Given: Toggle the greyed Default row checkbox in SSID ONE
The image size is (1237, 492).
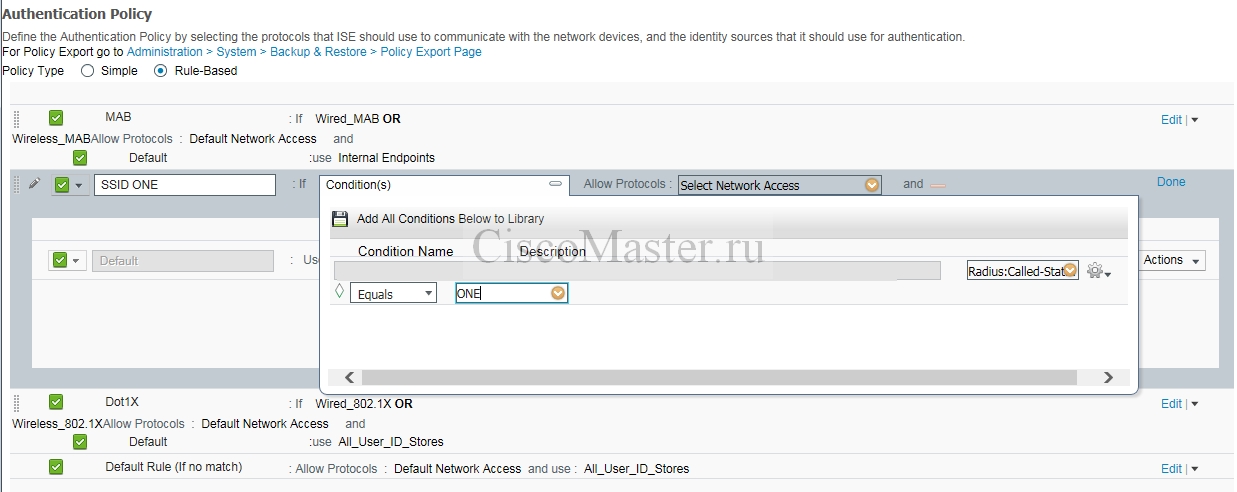Looking at the screenshot, I should [60, 260].
